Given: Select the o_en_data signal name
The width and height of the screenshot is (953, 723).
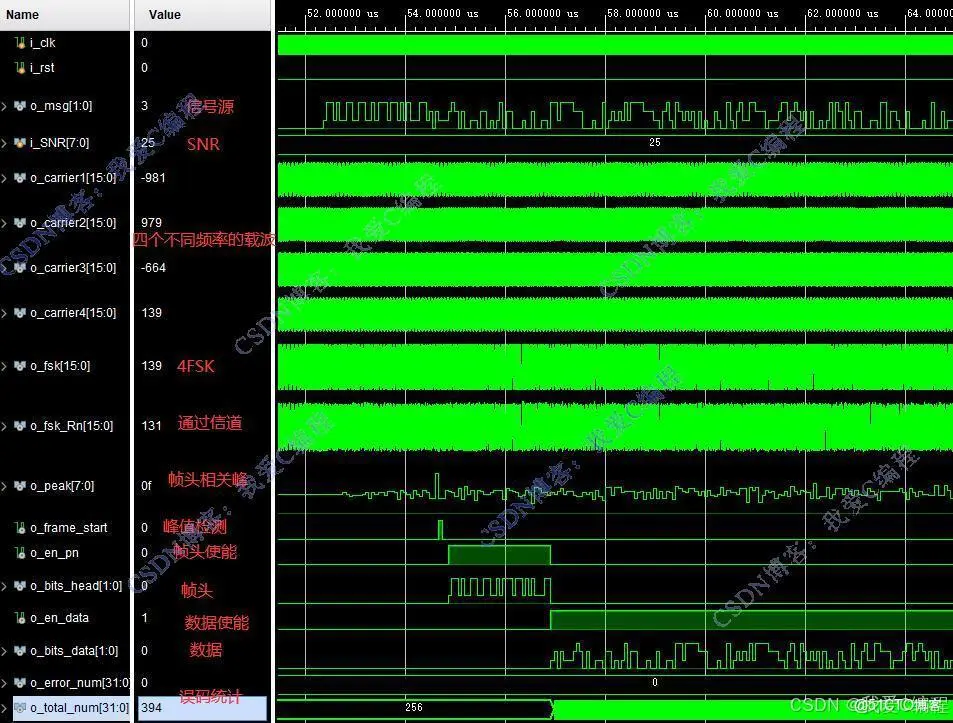Looking at the screenshot, I should coord(60,618).
